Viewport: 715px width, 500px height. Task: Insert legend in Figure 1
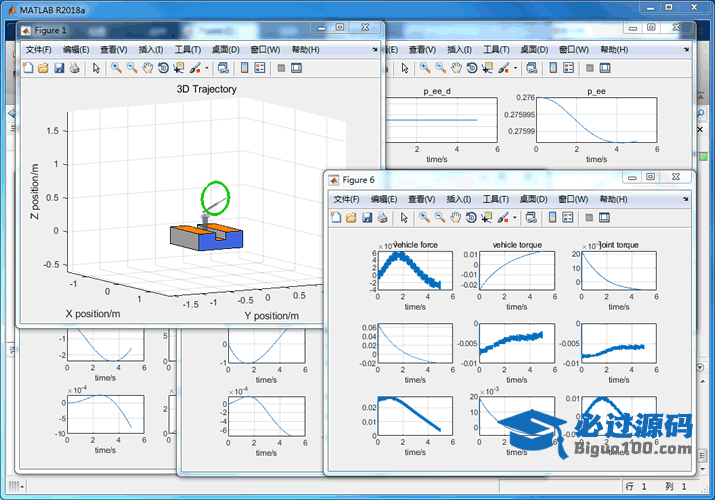pyautogui.click(x=260, y=68)
